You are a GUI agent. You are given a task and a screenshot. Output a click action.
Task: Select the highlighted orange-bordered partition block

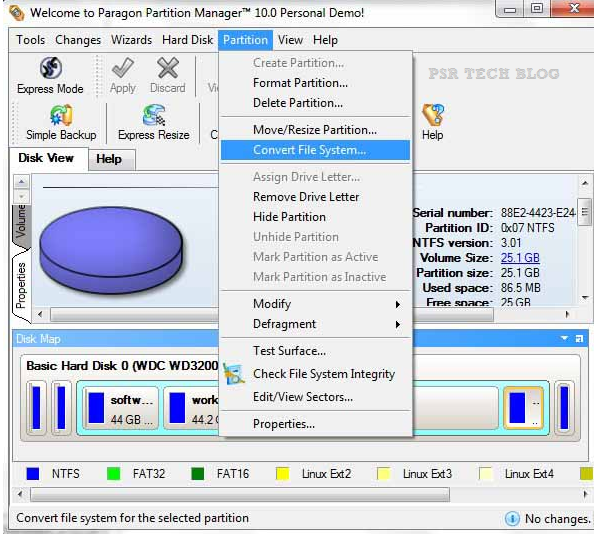tap(523, 408)
